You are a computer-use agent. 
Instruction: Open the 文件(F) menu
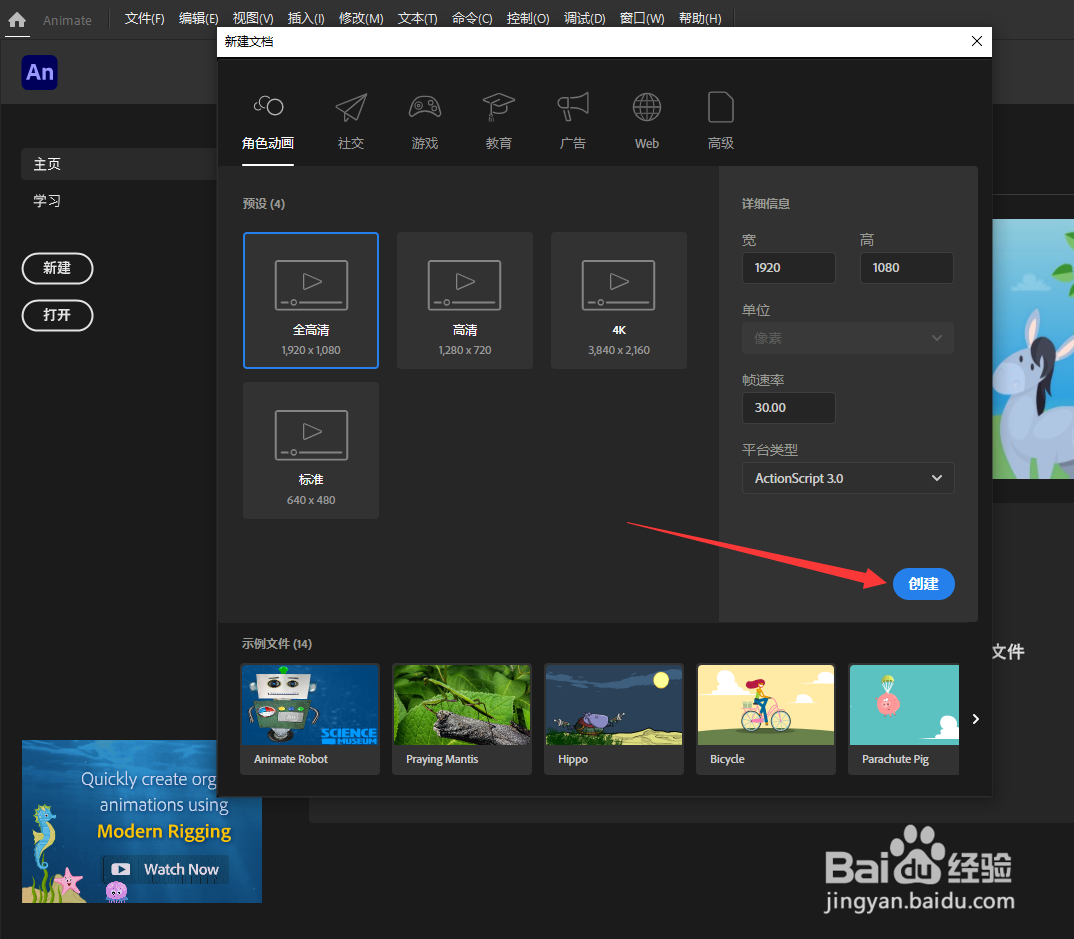tap(145, 18)
